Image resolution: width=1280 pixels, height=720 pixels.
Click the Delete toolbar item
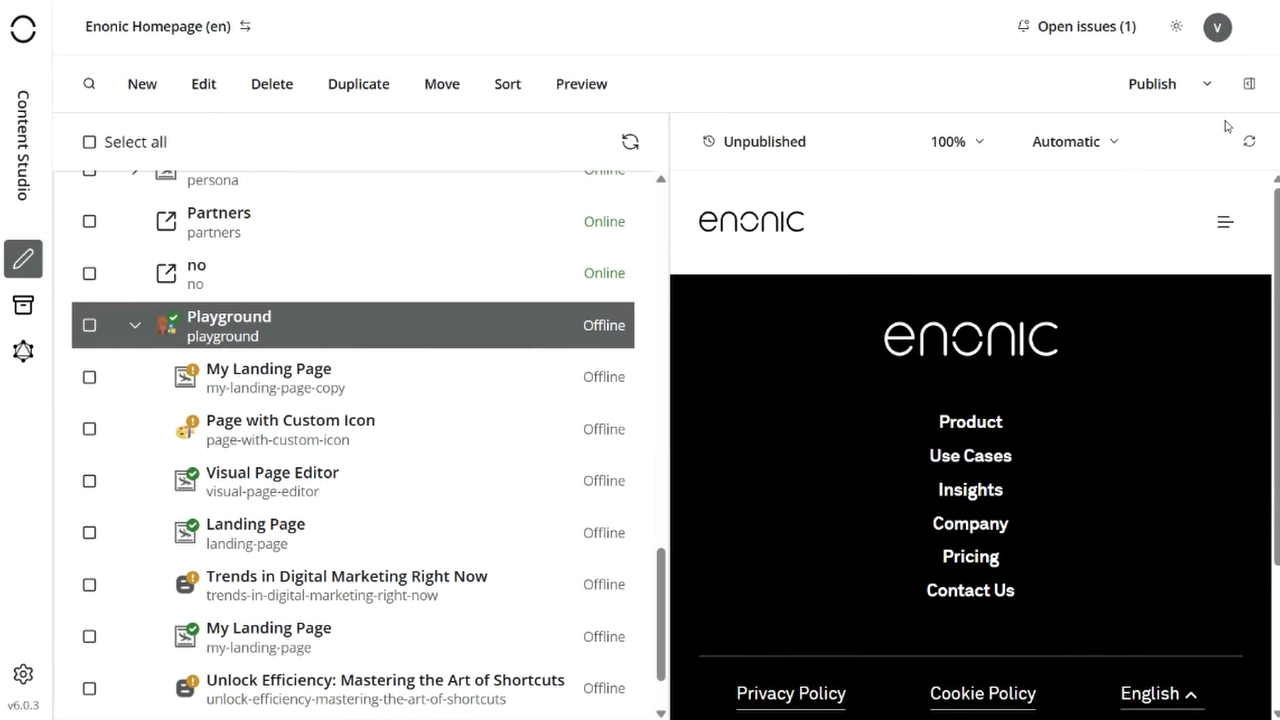coord(272,84)
